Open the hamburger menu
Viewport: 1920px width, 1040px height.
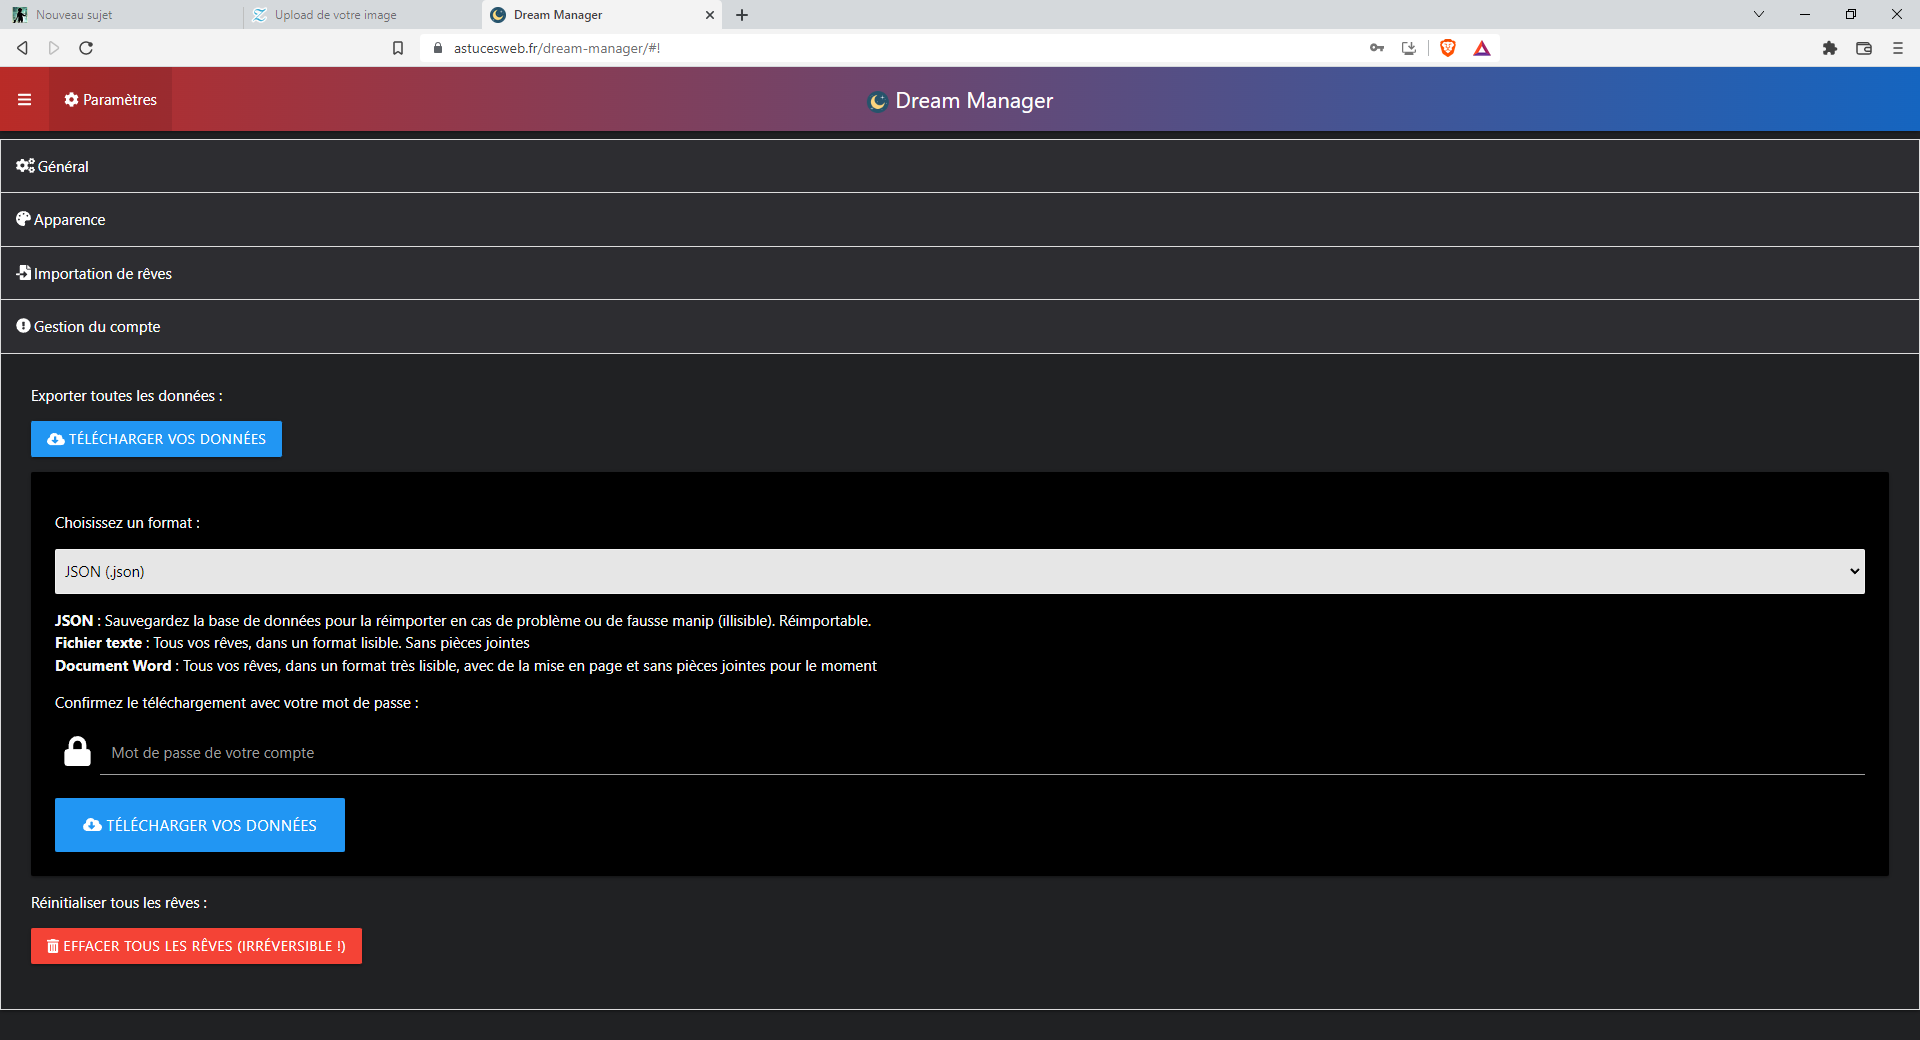point(24,100)
